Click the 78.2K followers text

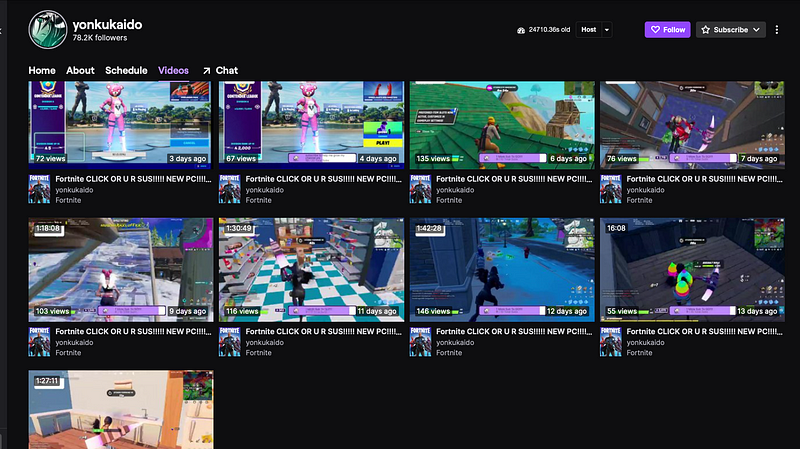[99, 38]
